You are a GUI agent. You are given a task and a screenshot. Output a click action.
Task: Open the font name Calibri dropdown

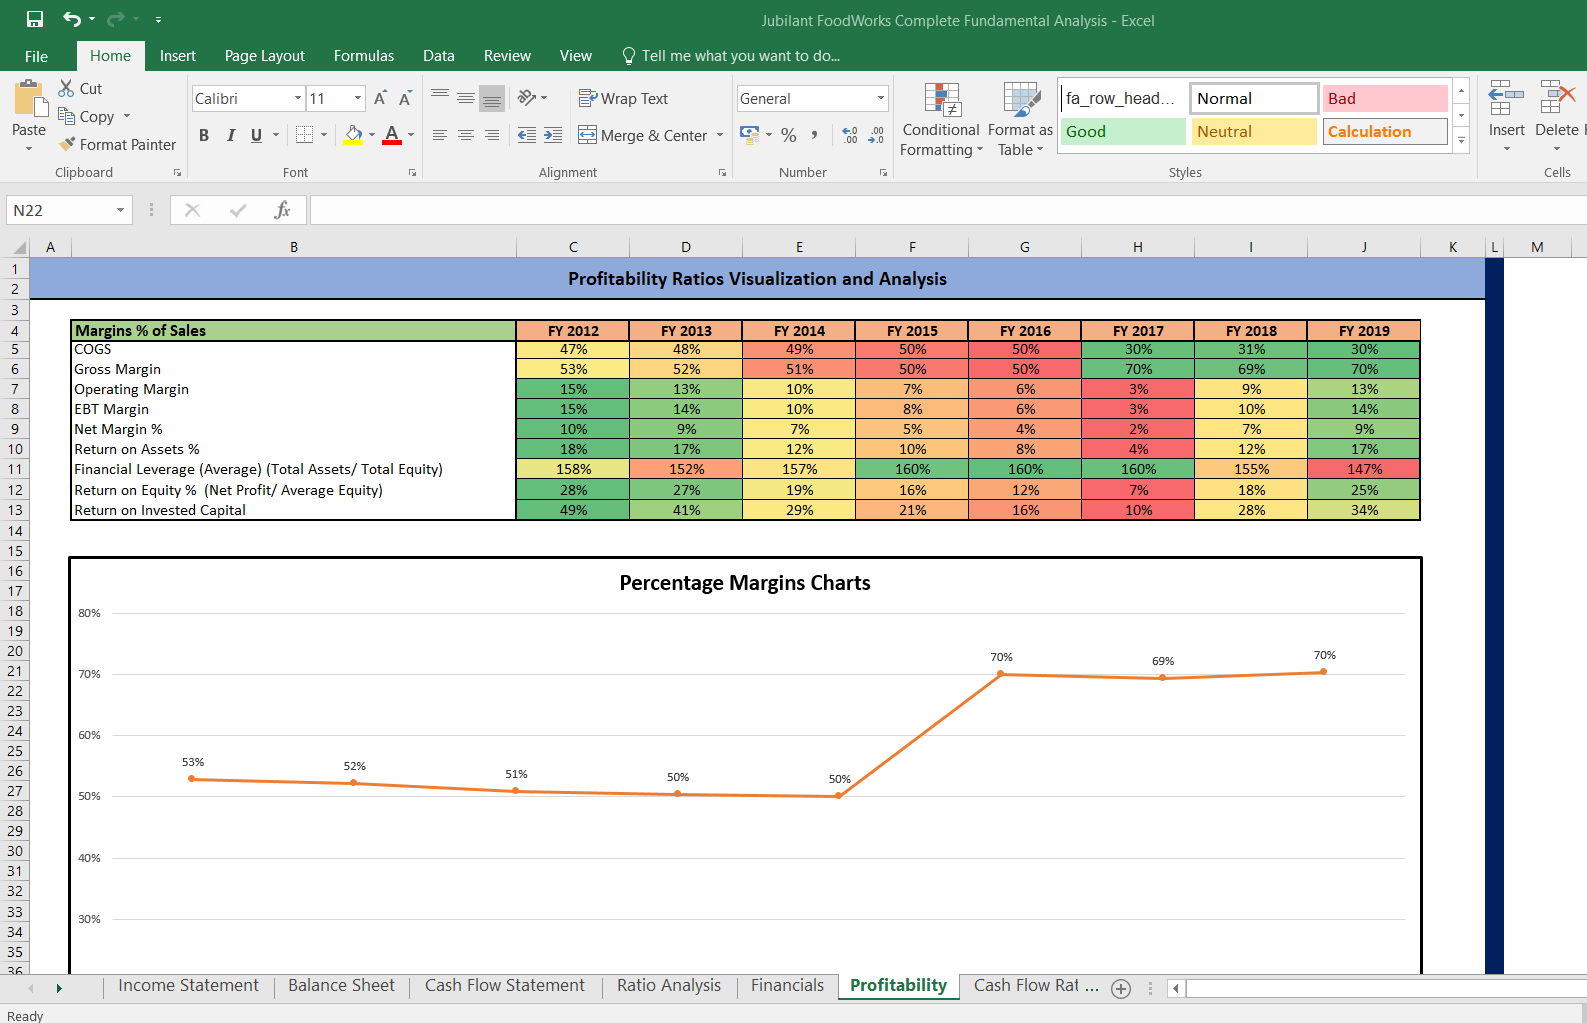tap(298, 98)
